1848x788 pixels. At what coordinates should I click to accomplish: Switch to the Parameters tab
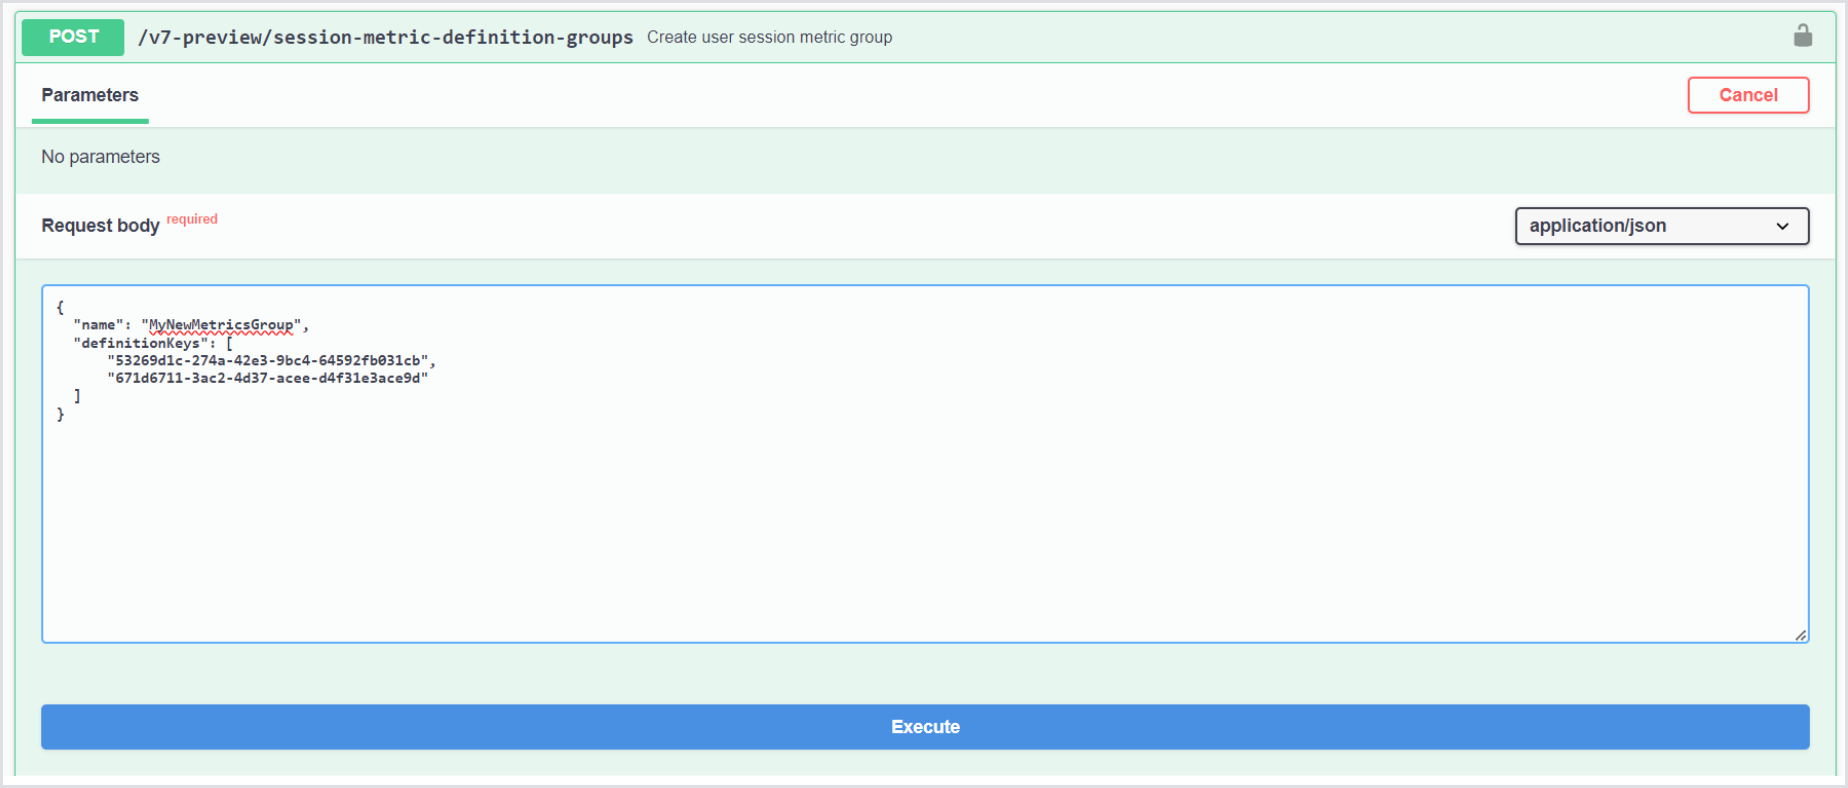(x=90, y=95)
